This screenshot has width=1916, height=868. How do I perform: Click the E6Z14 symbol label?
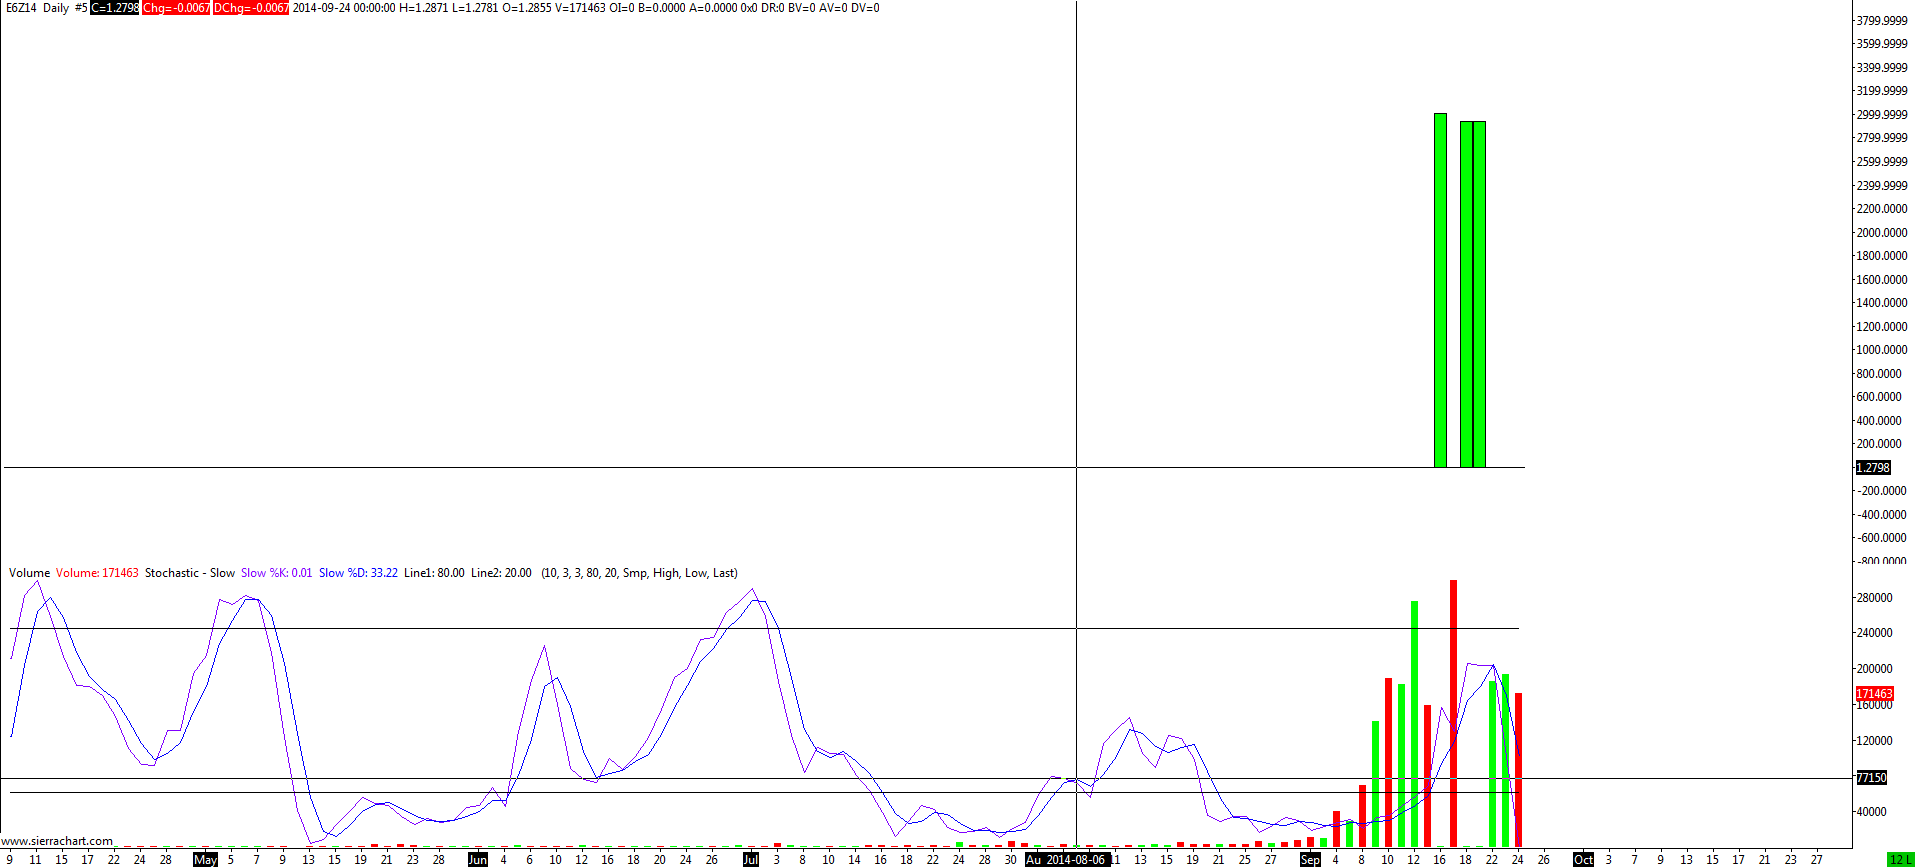pos(21,8)
